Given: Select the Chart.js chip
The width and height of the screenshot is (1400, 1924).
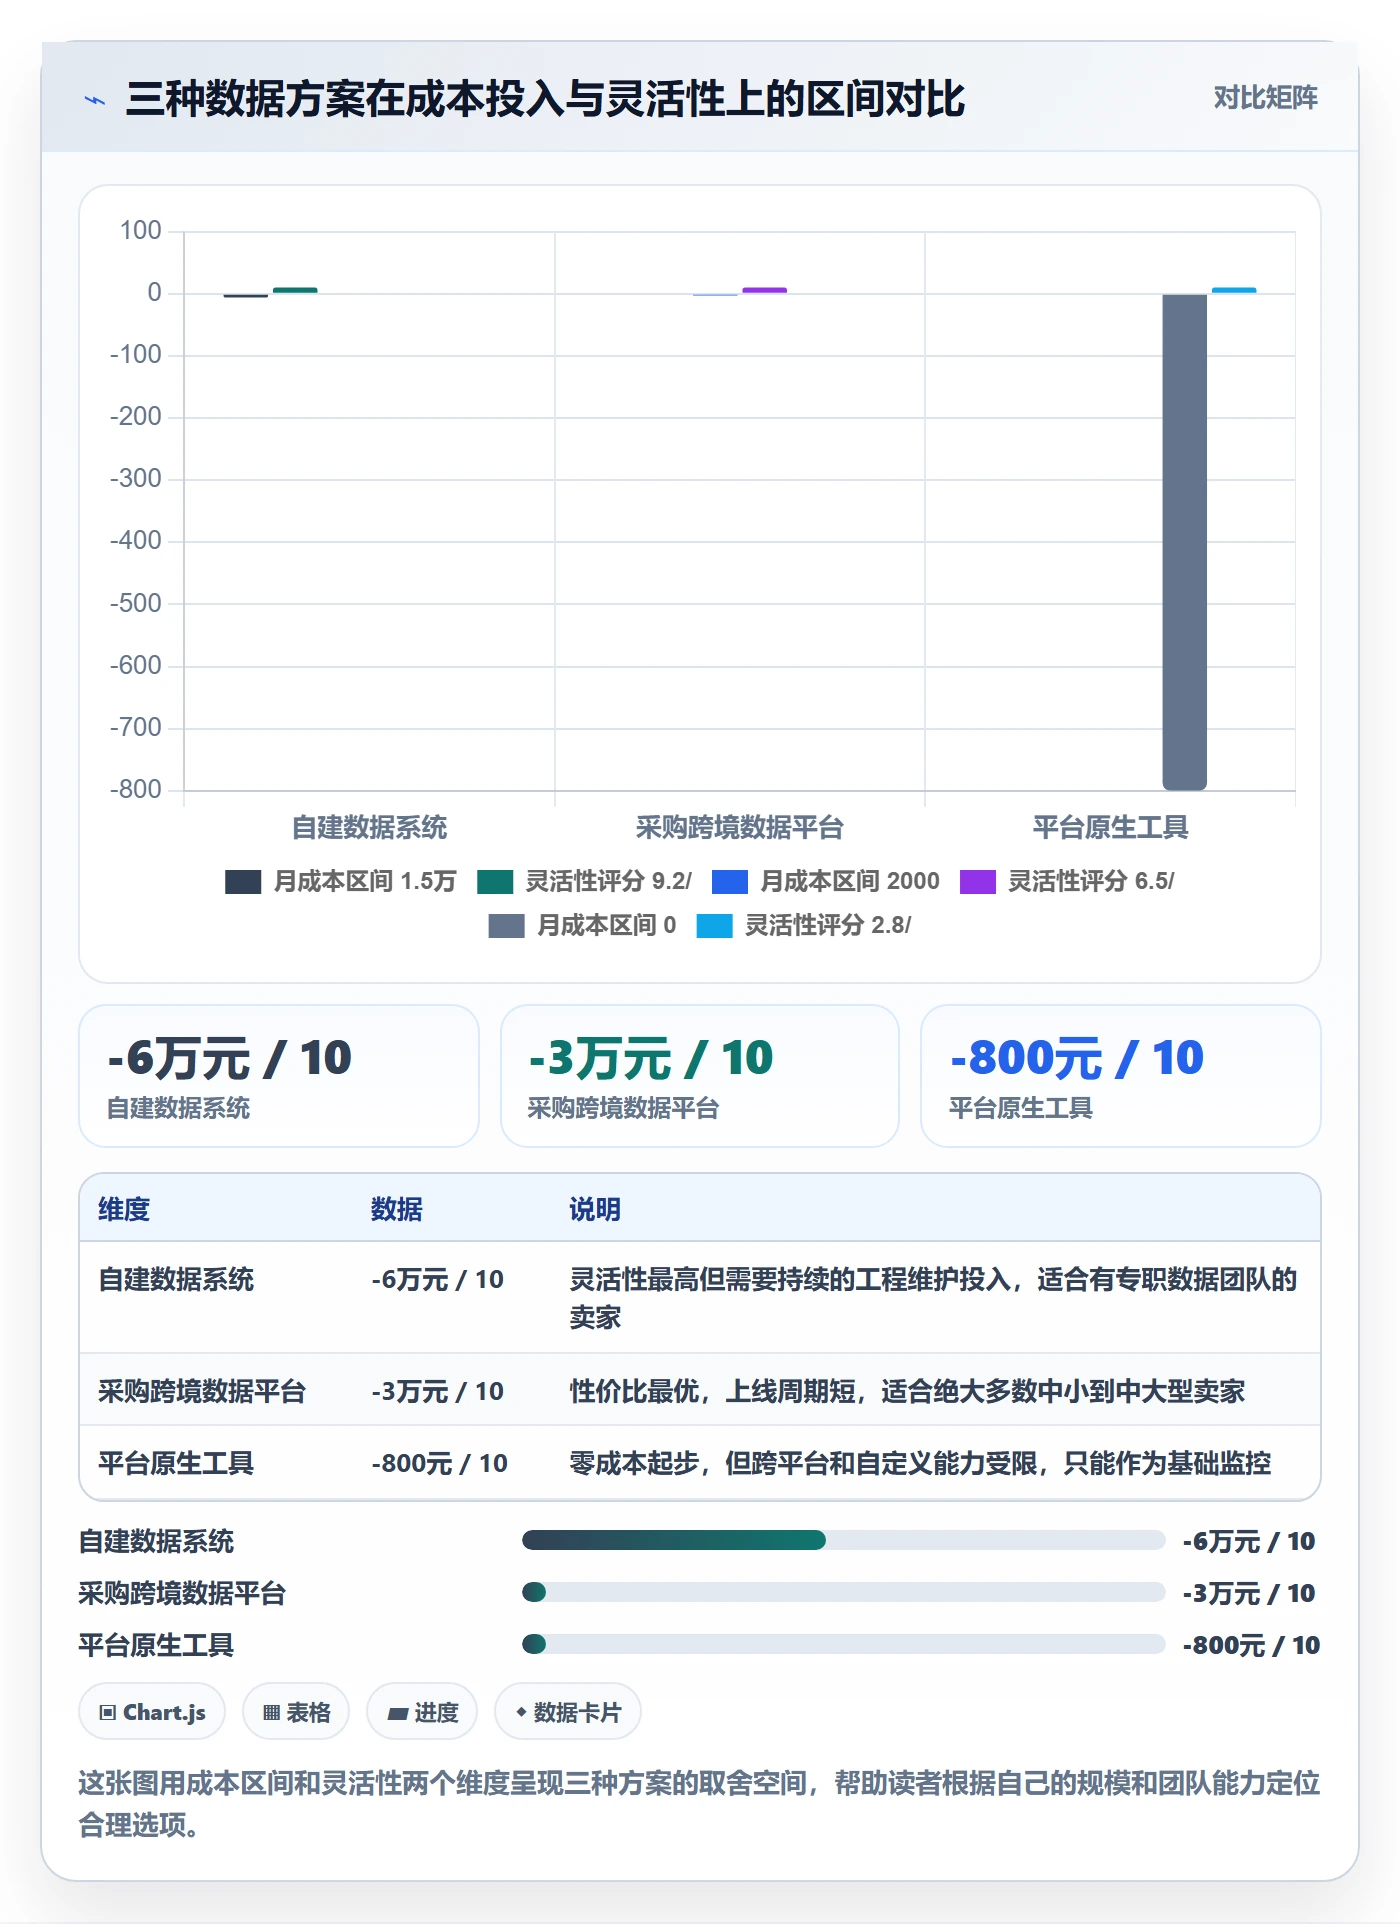Looking at the screenshot, I should (152, 1712).
